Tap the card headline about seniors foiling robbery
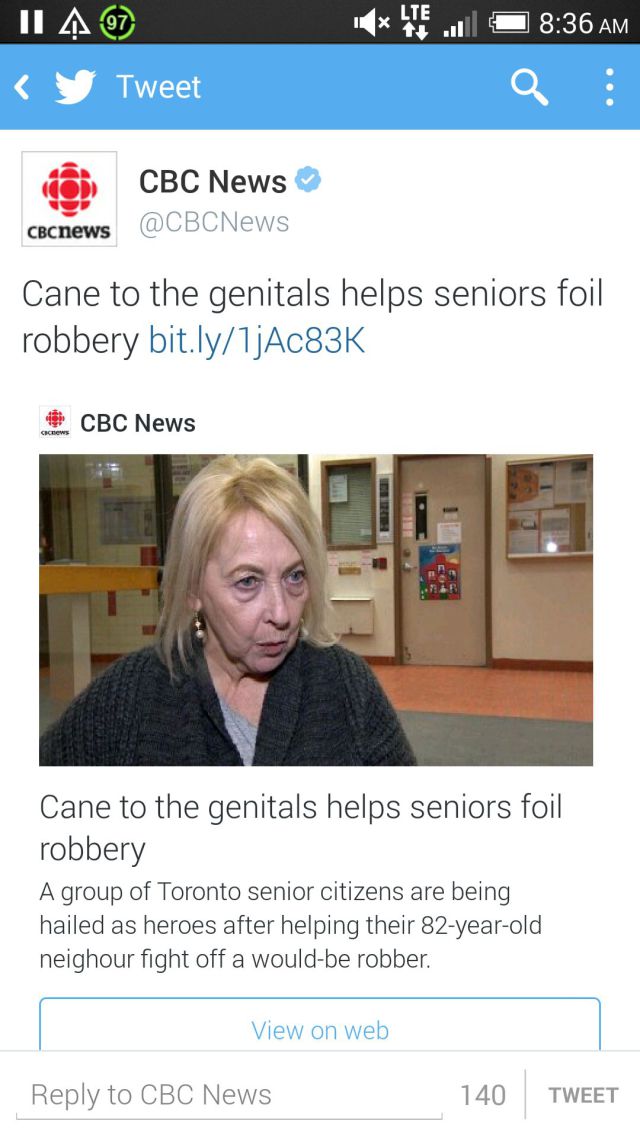The image size is (640, 1137). coord(301,827)
